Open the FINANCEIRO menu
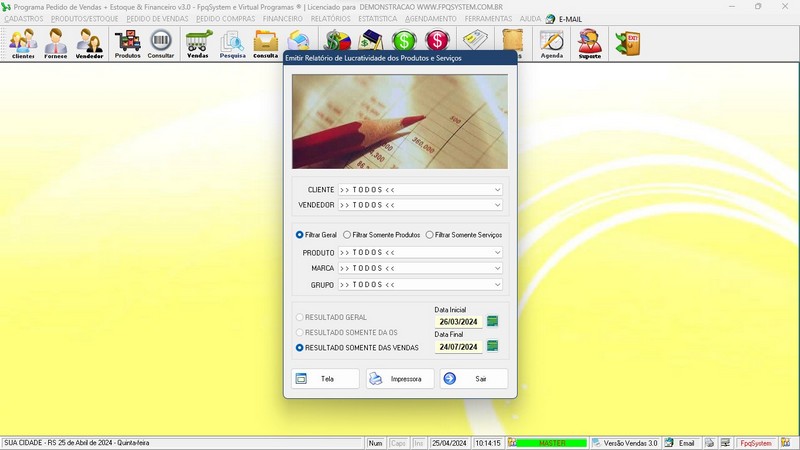Image resolution: width=800 pixels, height=450 pixels. click(283, 19)
